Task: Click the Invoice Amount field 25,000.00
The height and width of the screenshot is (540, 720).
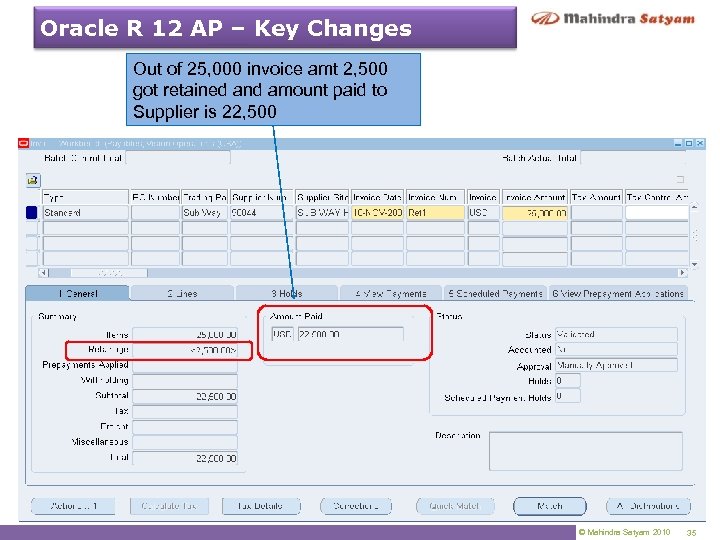Action: tap(535, 213)
